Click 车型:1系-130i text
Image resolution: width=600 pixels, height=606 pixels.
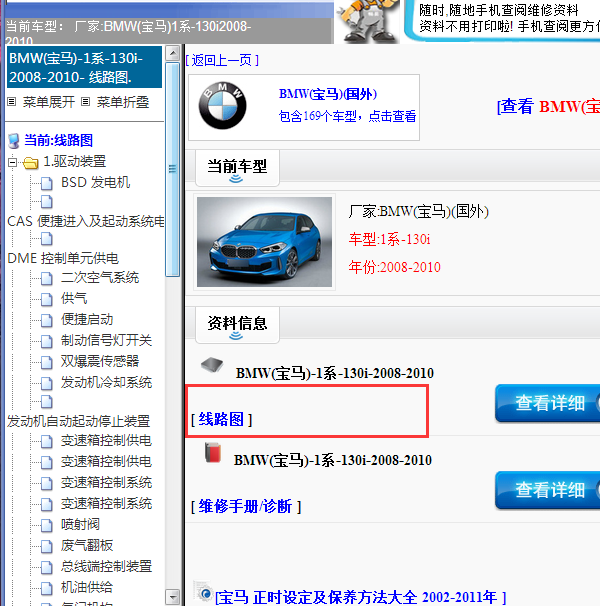pyautogui.click(x=389, y=239)
